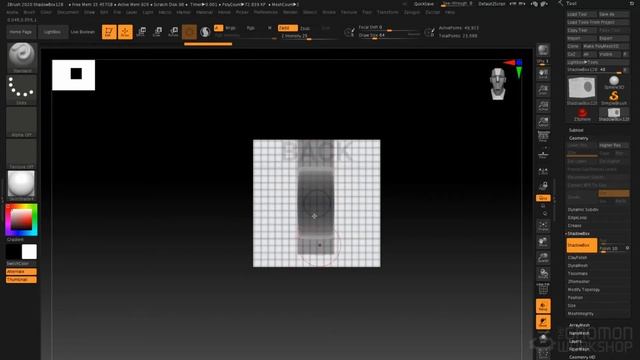Open the Preferences menu
Viewport: 640px width, 360px height.
tap(266, 12)
